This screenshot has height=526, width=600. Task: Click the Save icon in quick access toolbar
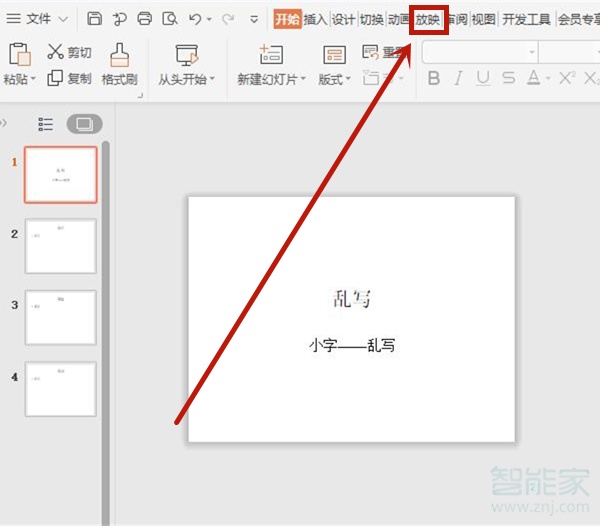click(94, 19)
